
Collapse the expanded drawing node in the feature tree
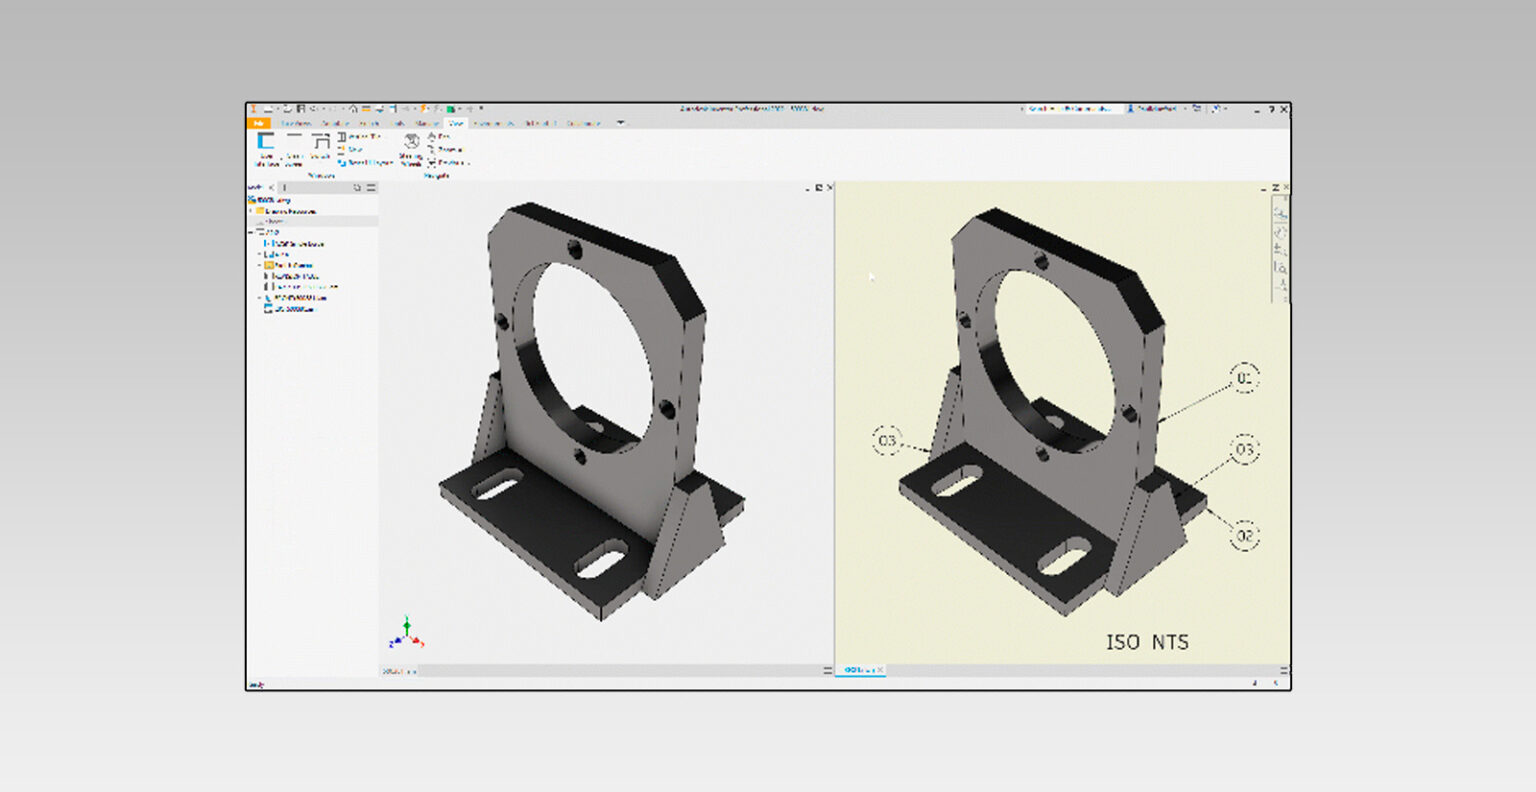point(250,231)
